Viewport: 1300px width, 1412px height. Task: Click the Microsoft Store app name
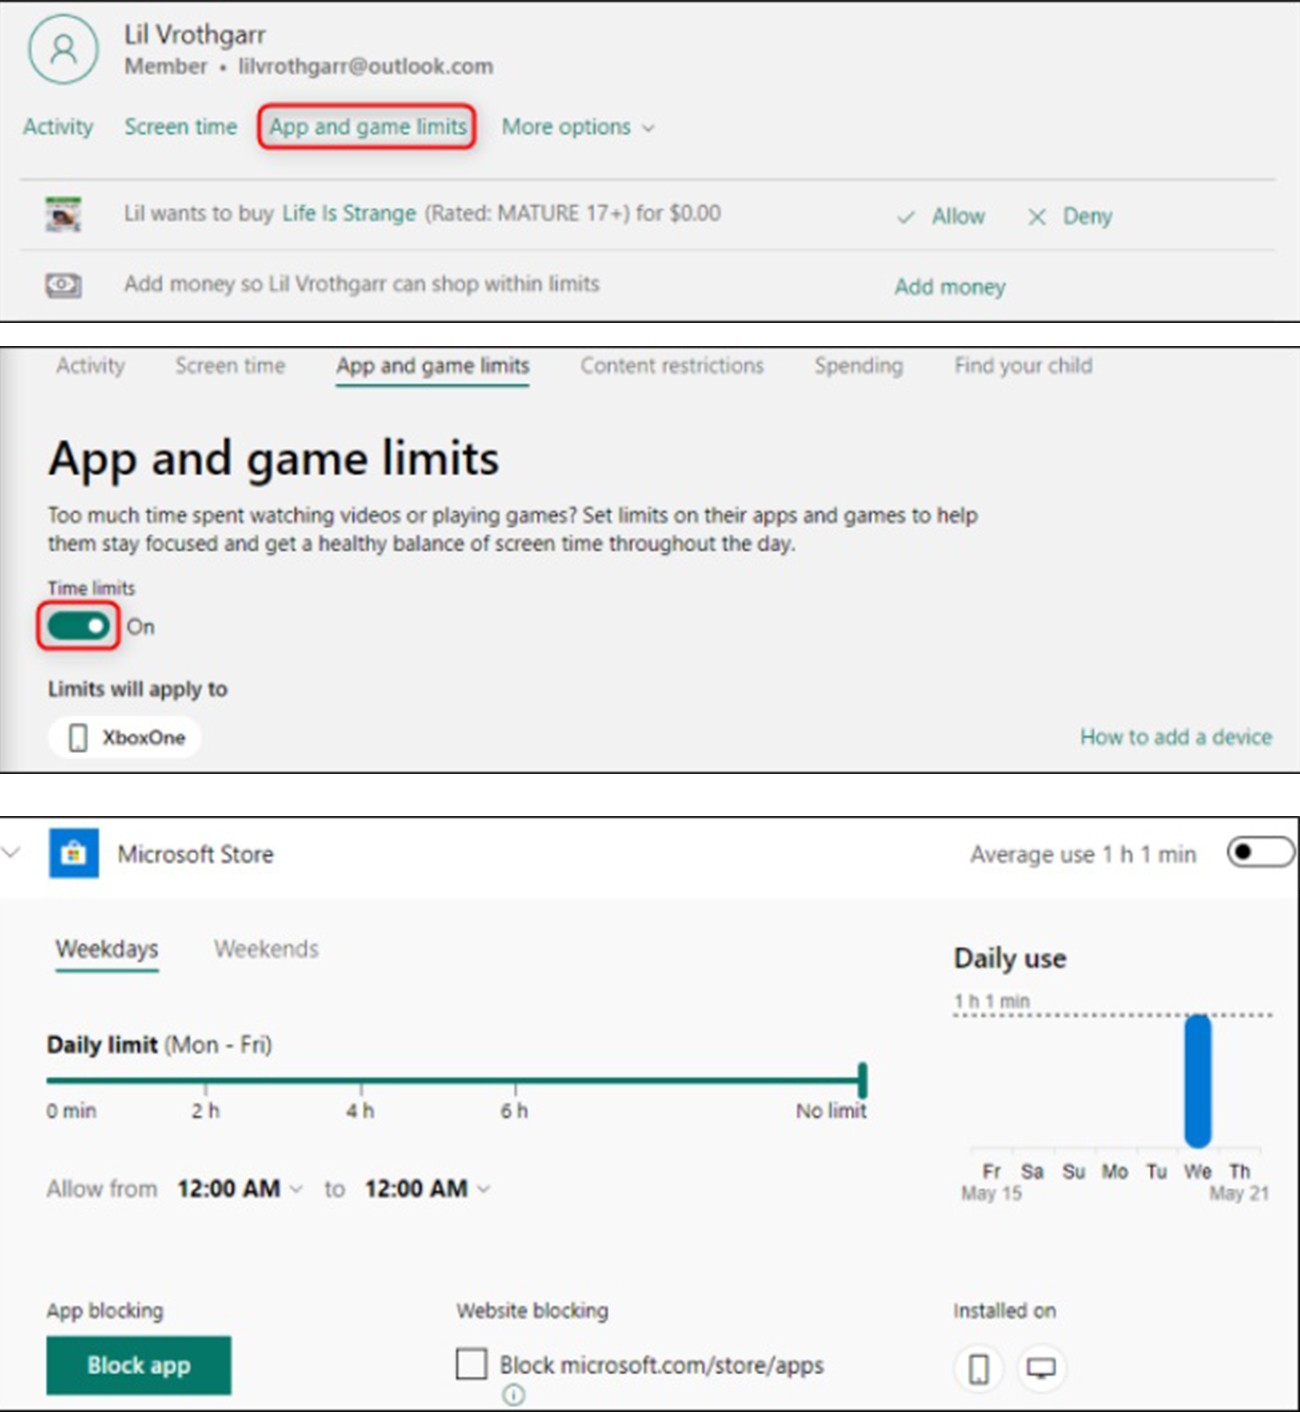(195, 854)
